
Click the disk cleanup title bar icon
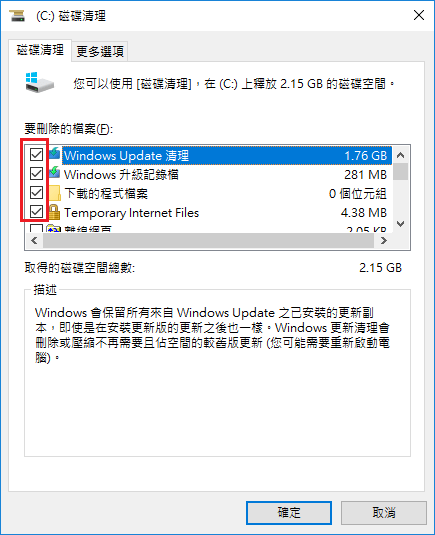click(x=17, y=16)
